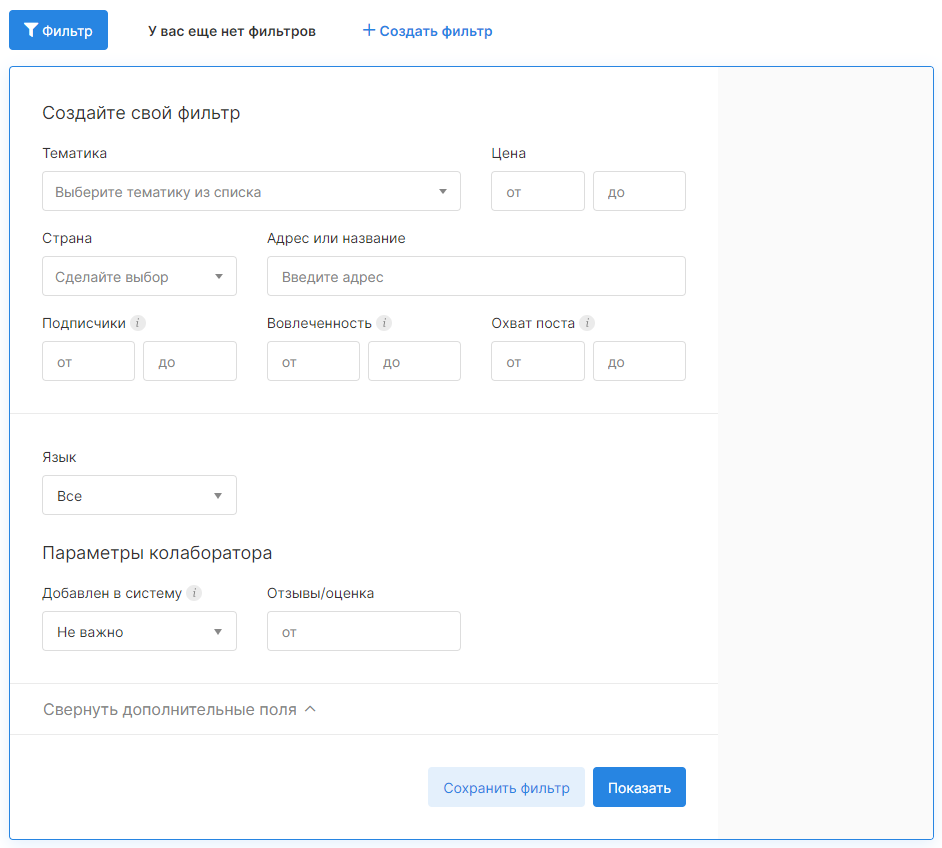
Task: Click info icon beside Добавлен в систему
Action: [x=194, y=593]
